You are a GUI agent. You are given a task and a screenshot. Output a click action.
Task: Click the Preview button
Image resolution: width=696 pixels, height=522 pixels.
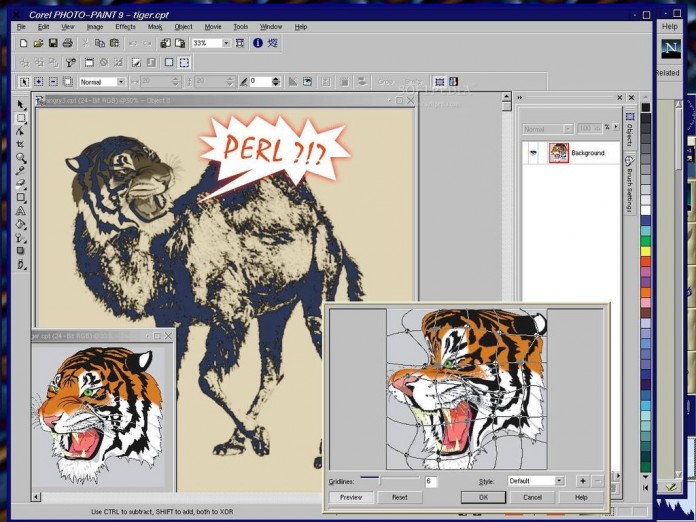[x=351, y=497]
